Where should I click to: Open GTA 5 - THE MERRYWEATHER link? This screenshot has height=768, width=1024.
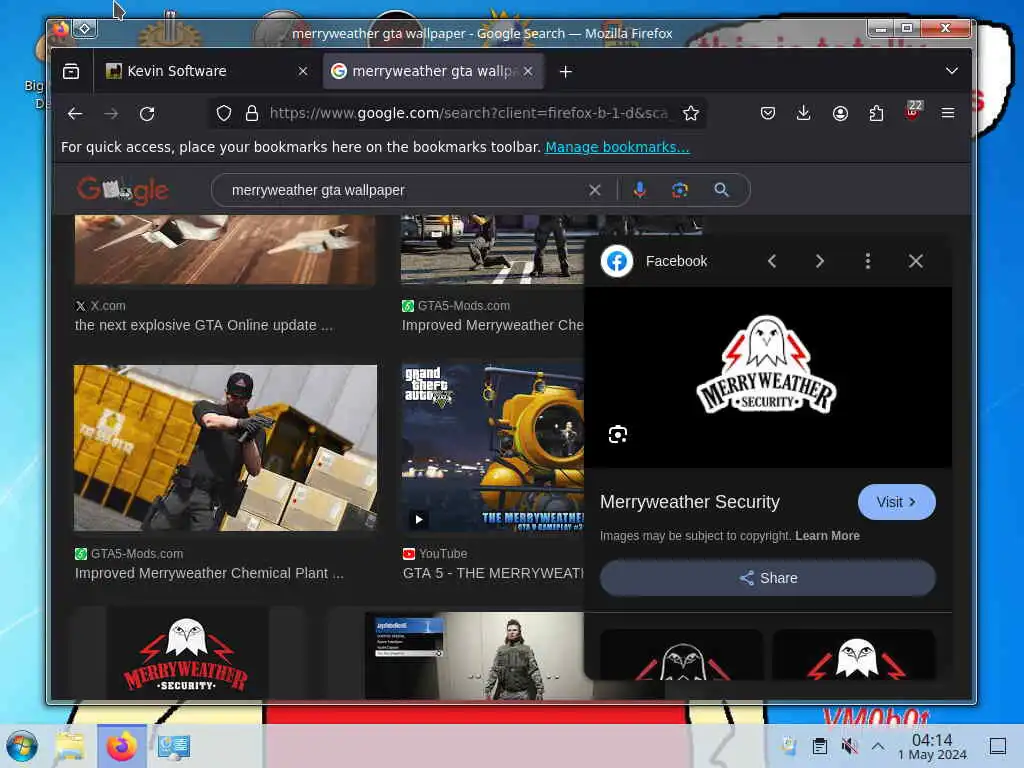click(x=493, y=573)
